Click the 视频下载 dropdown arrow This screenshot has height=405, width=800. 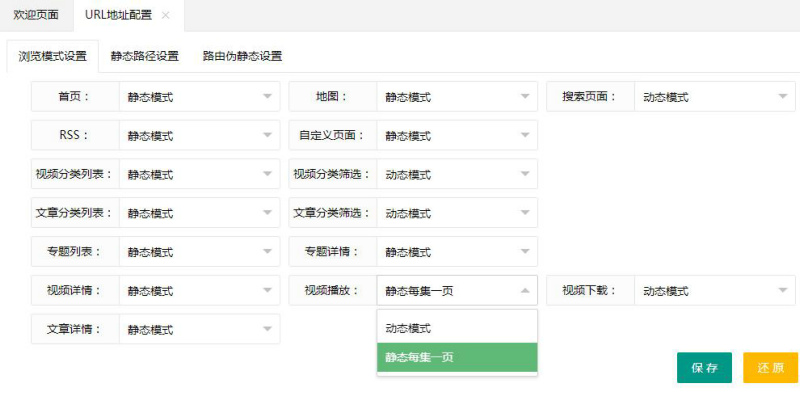pos(783,291)
